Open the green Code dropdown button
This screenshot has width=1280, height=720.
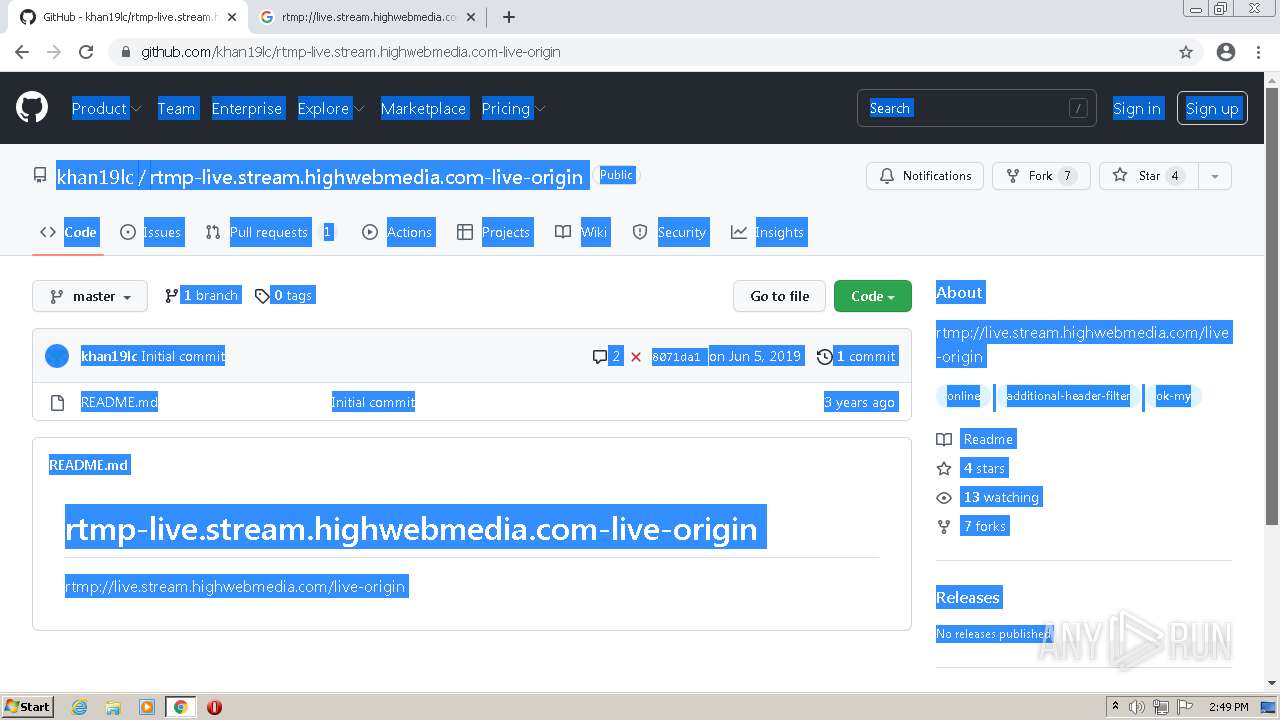[873, 296]
